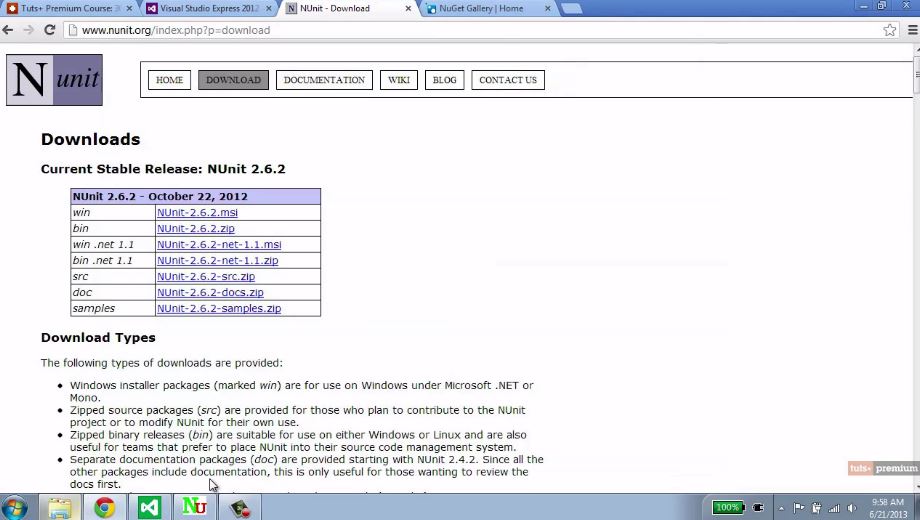Click the power plug tray icon
Viewport: 920px width, 520px height.
759,508
